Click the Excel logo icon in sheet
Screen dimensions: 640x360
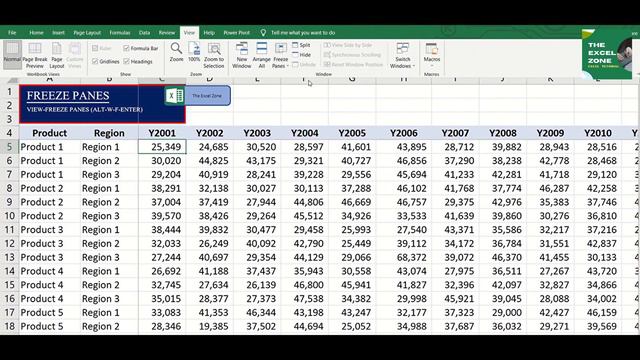click(175, 96)
